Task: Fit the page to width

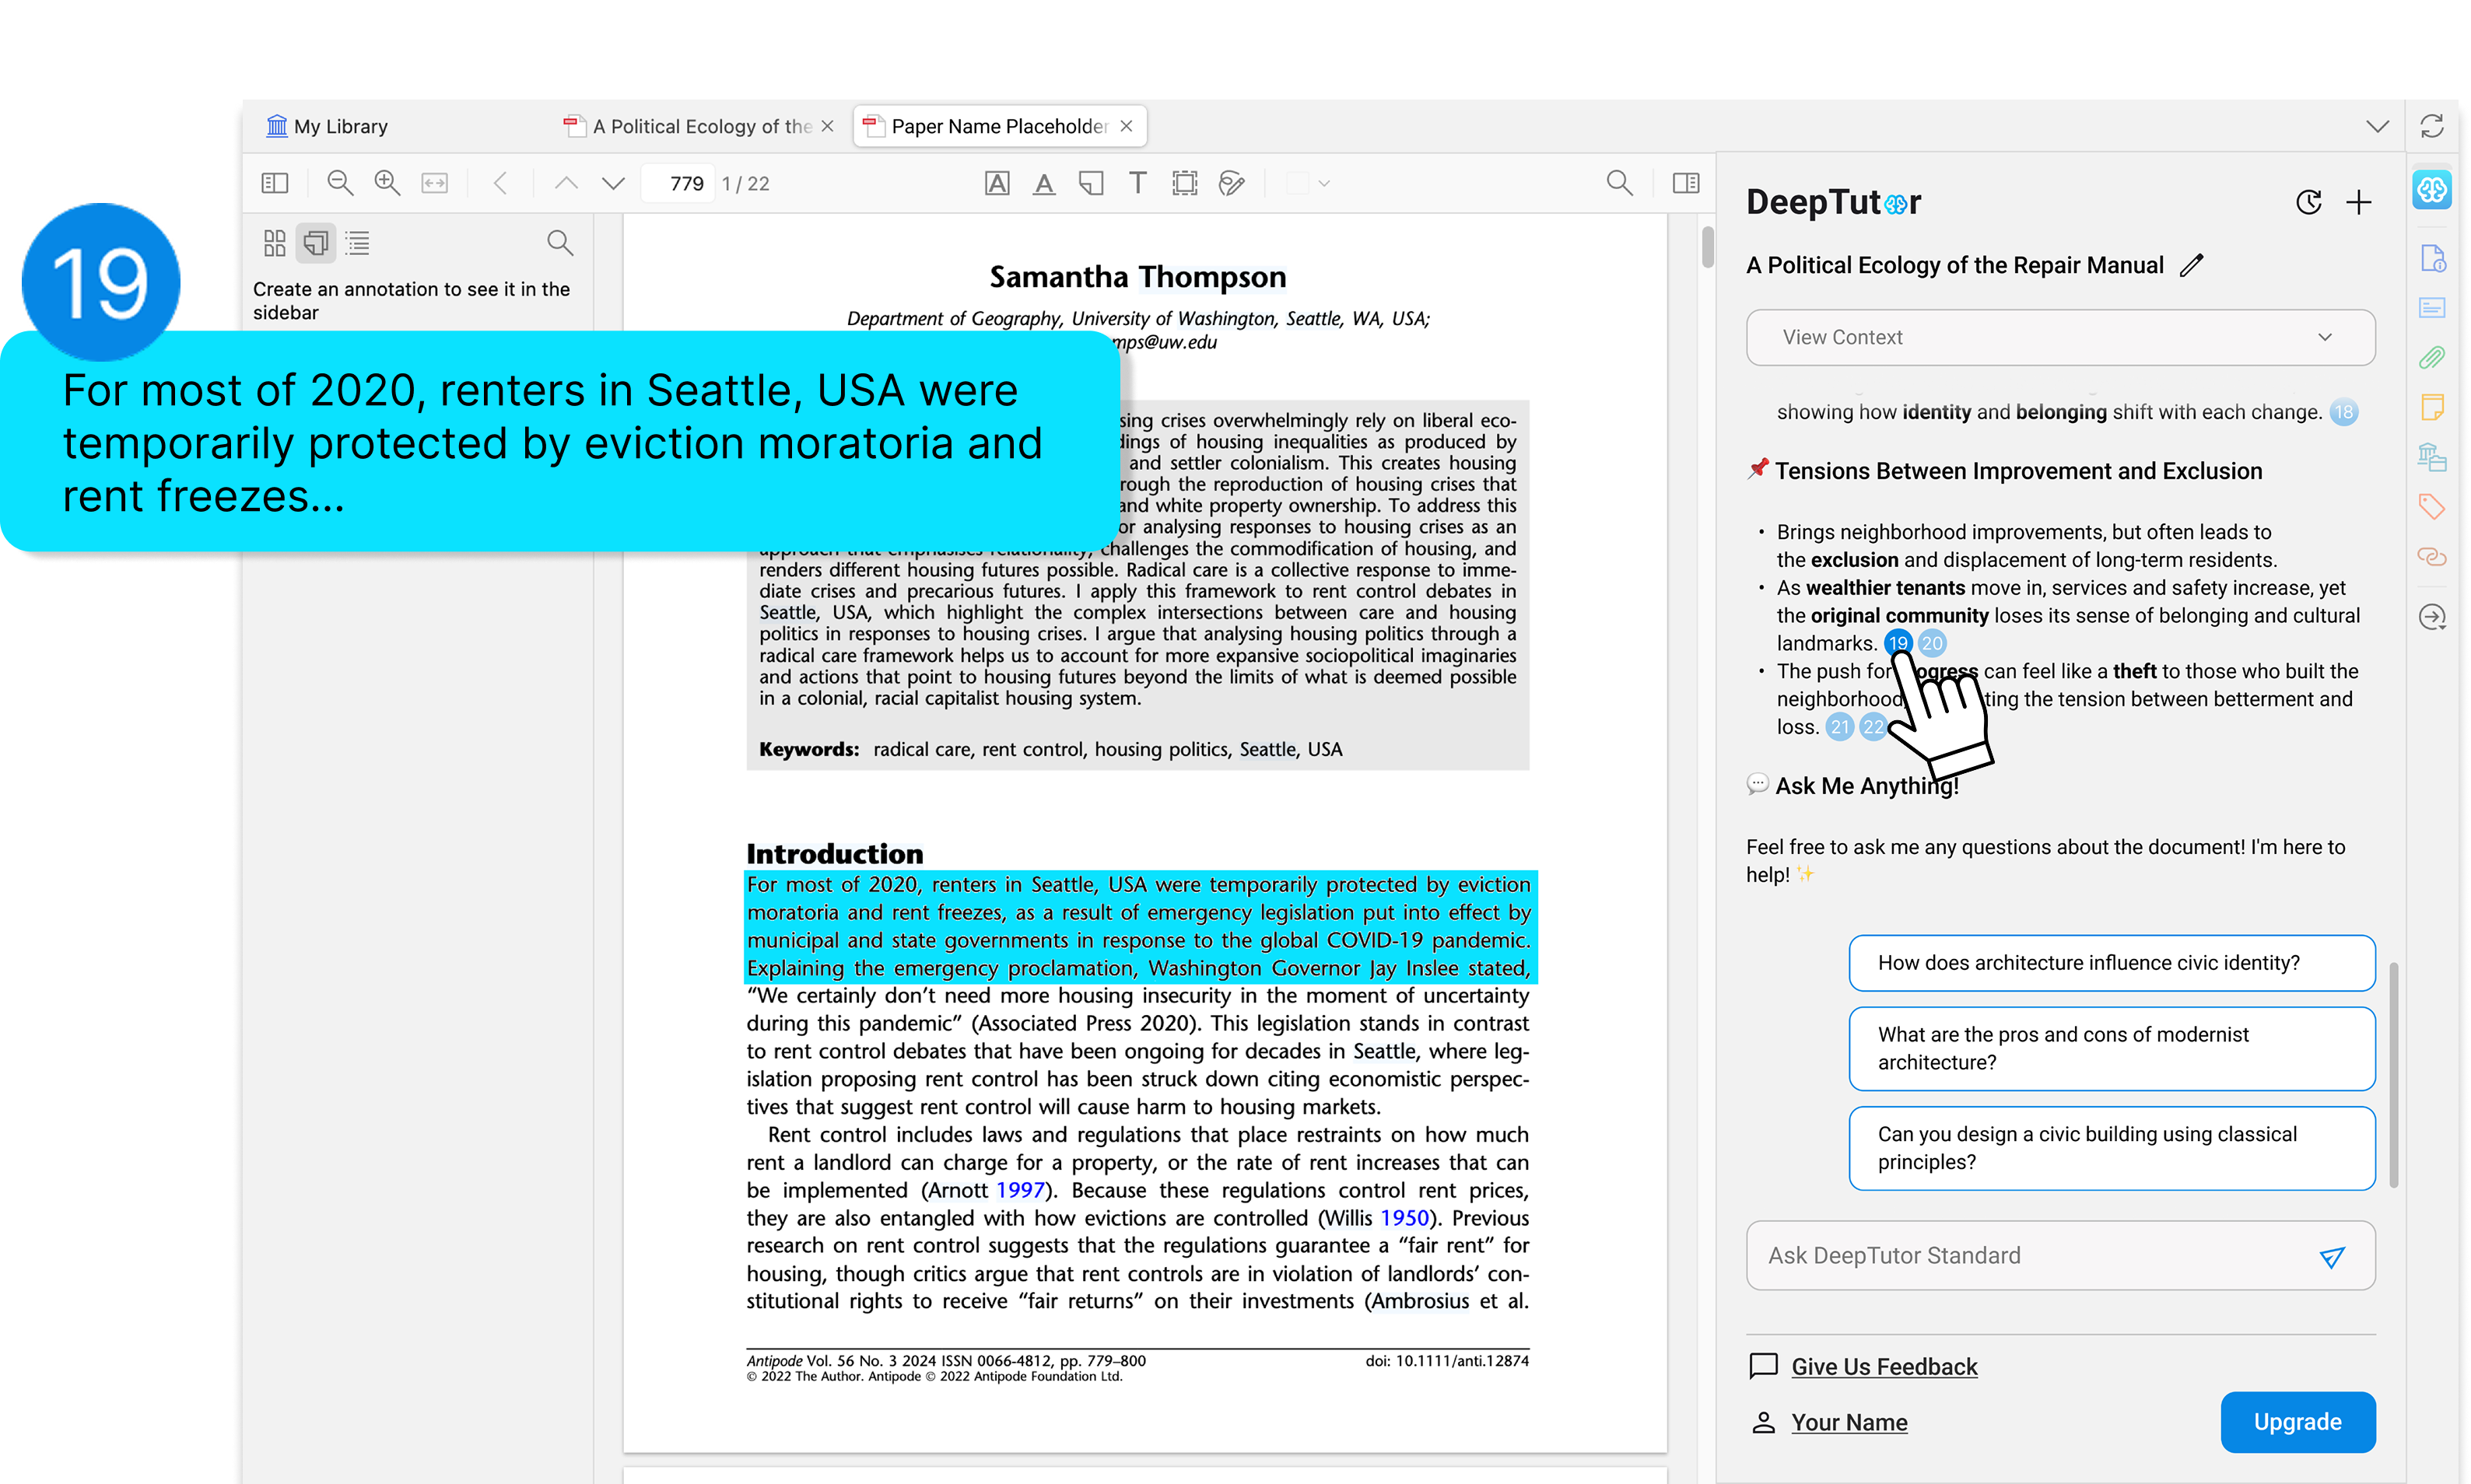Action: coord(435,183)
